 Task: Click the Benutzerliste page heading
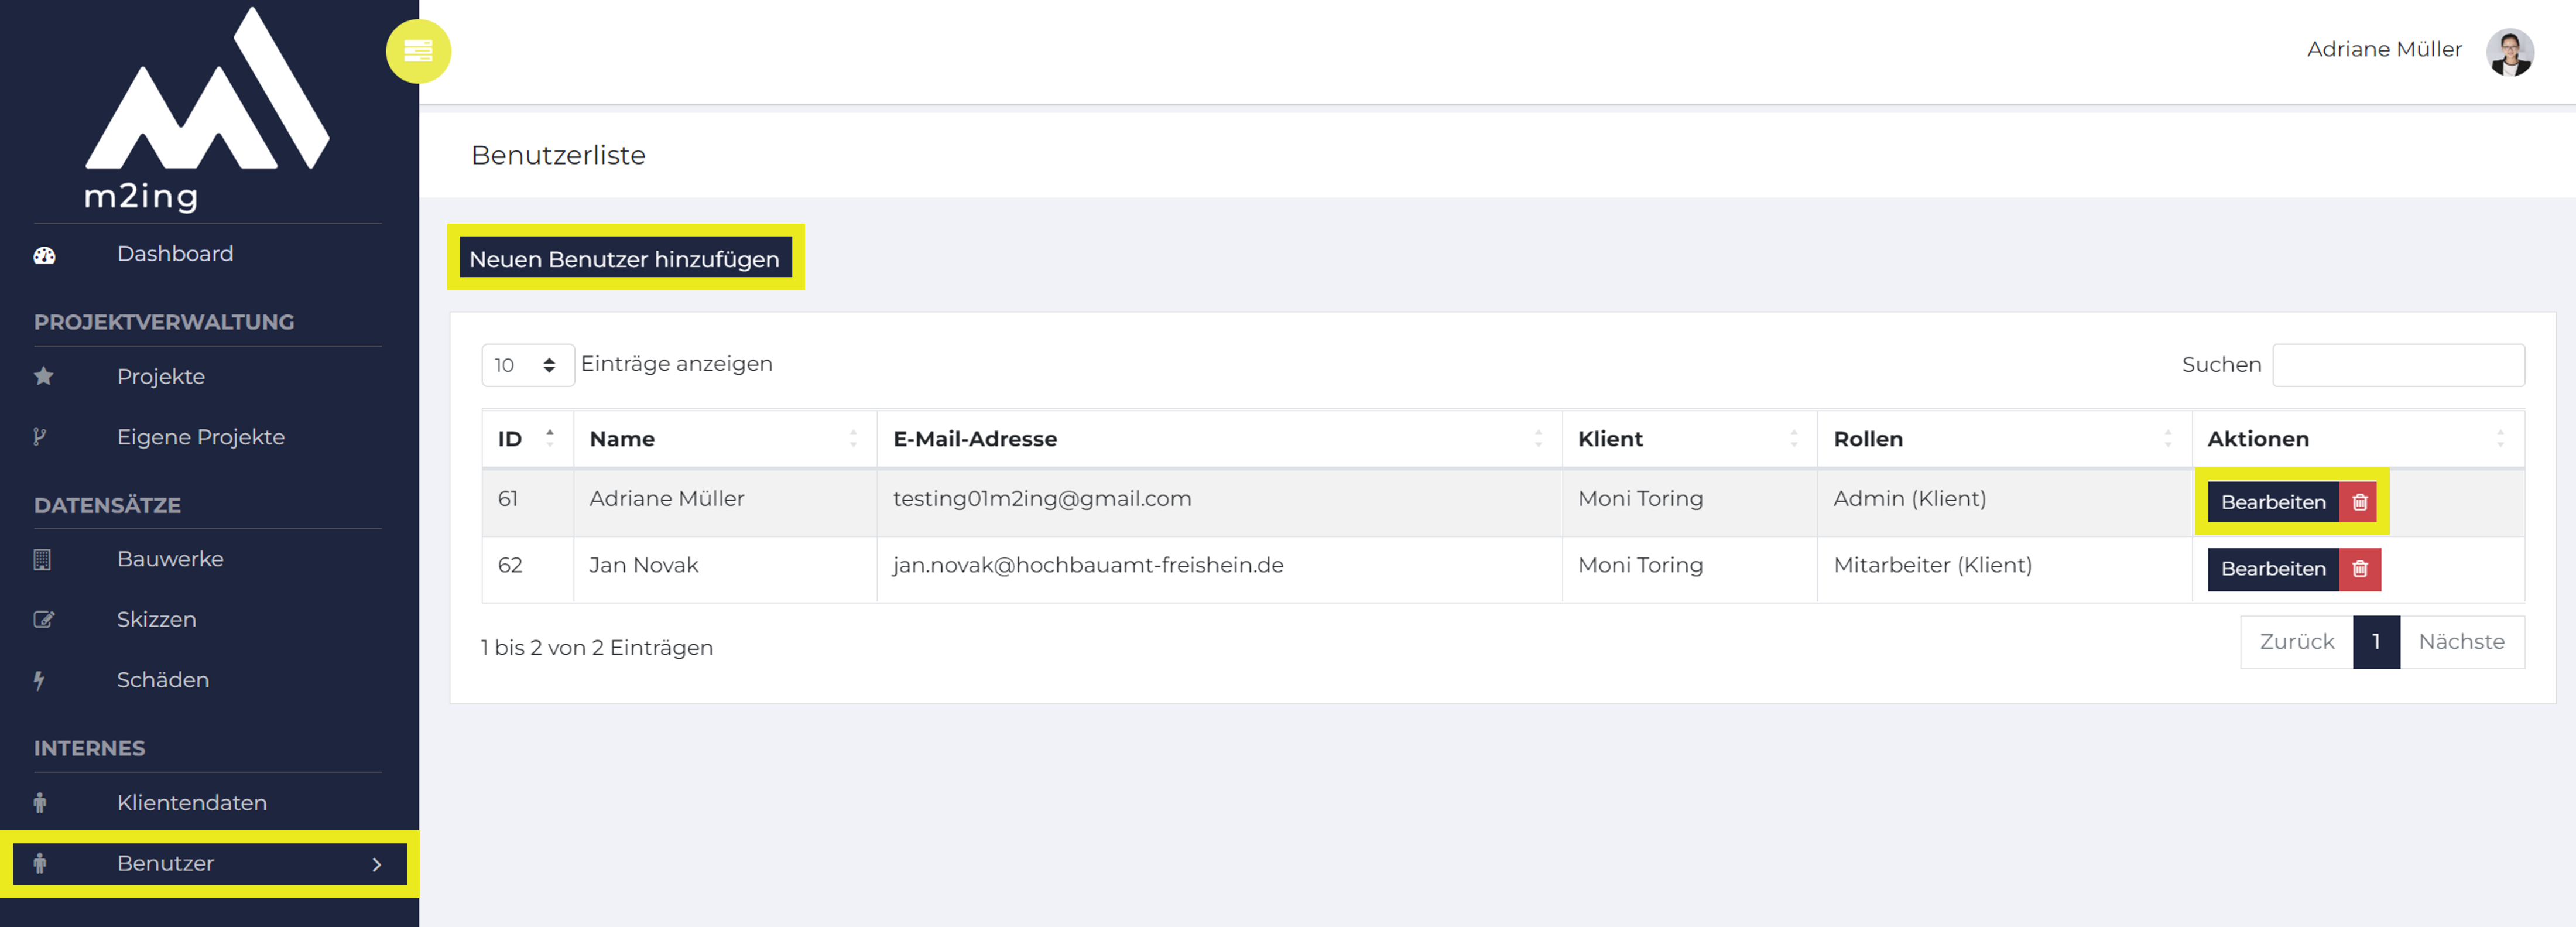coord(558,155)
